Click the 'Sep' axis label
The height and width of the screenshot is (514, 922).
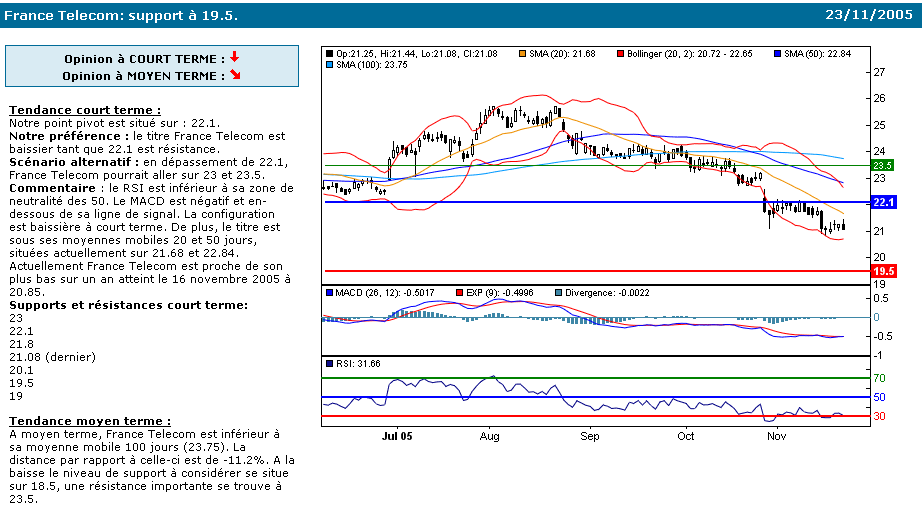pos(590,436)
